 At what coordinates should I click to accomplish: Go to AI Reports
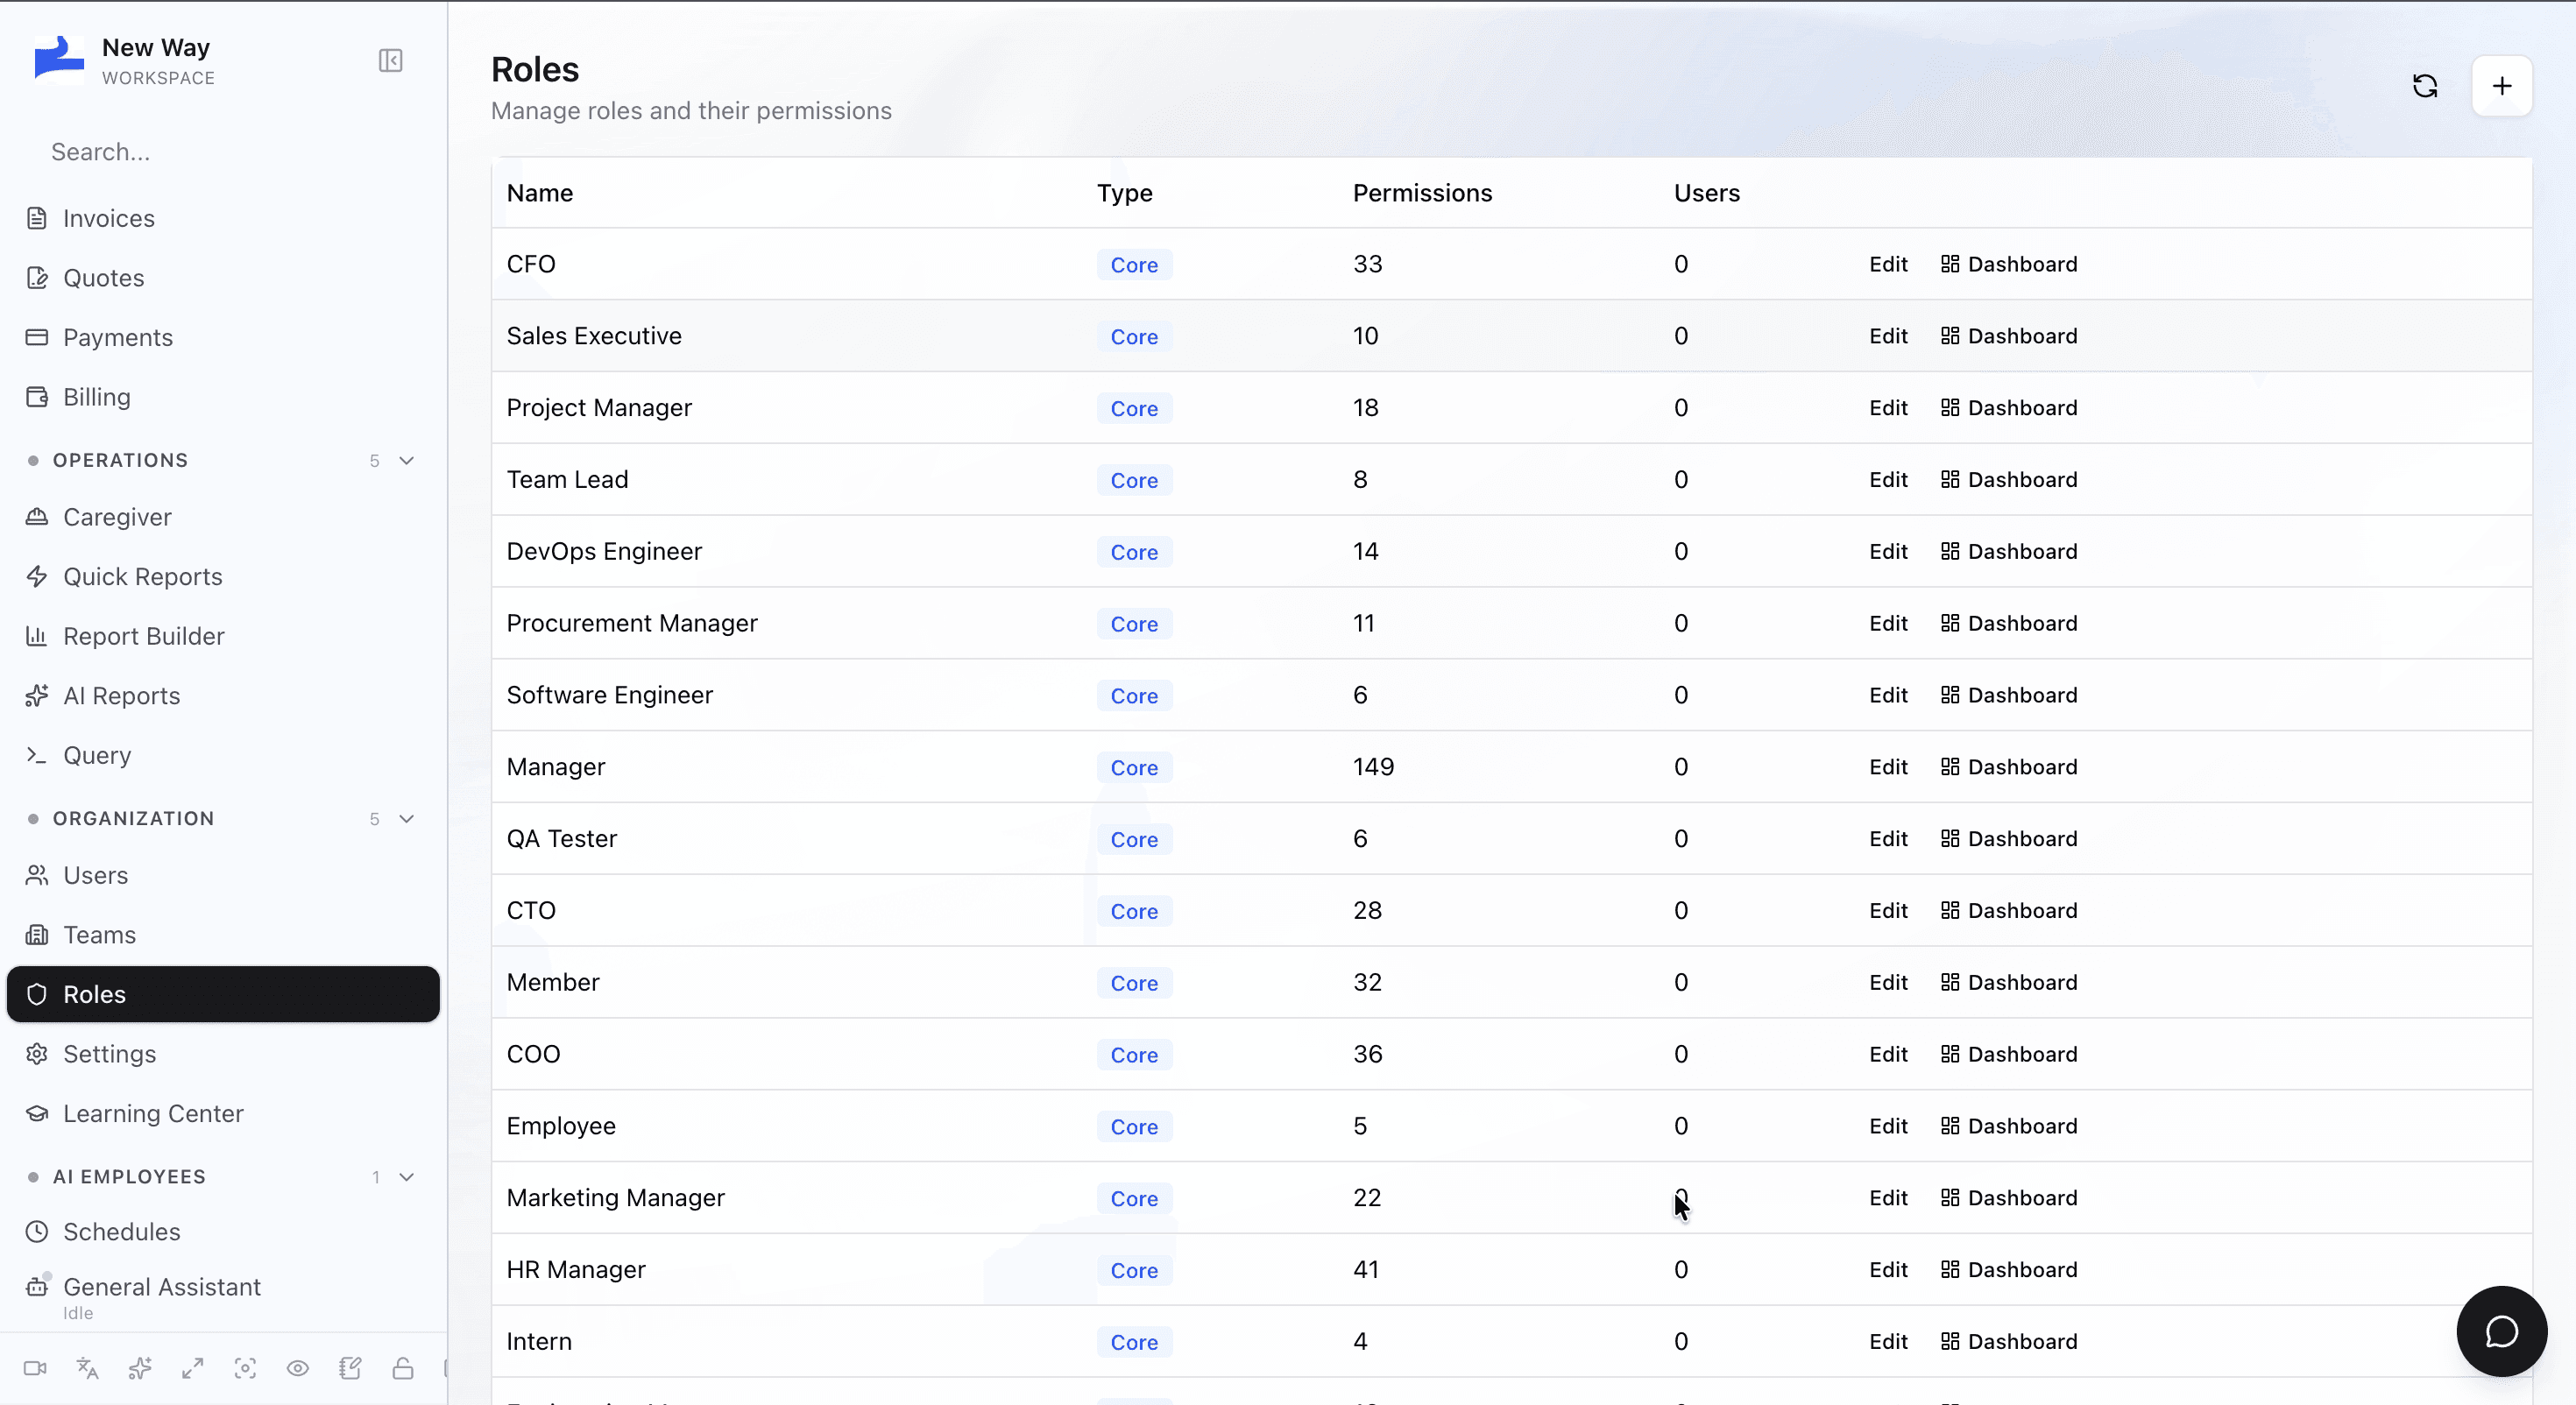pos(223,696)
